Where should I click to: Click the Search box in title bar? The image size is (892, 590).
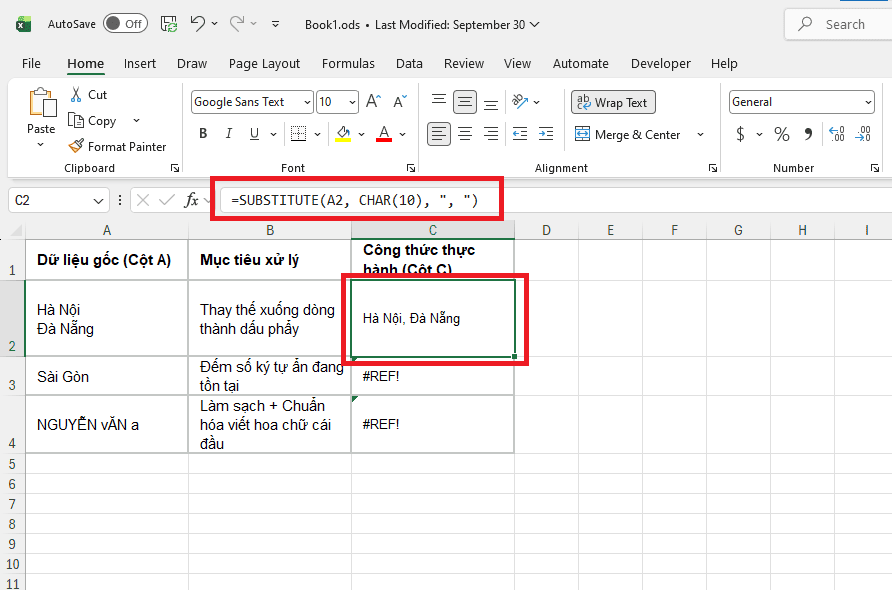point(839,24)
